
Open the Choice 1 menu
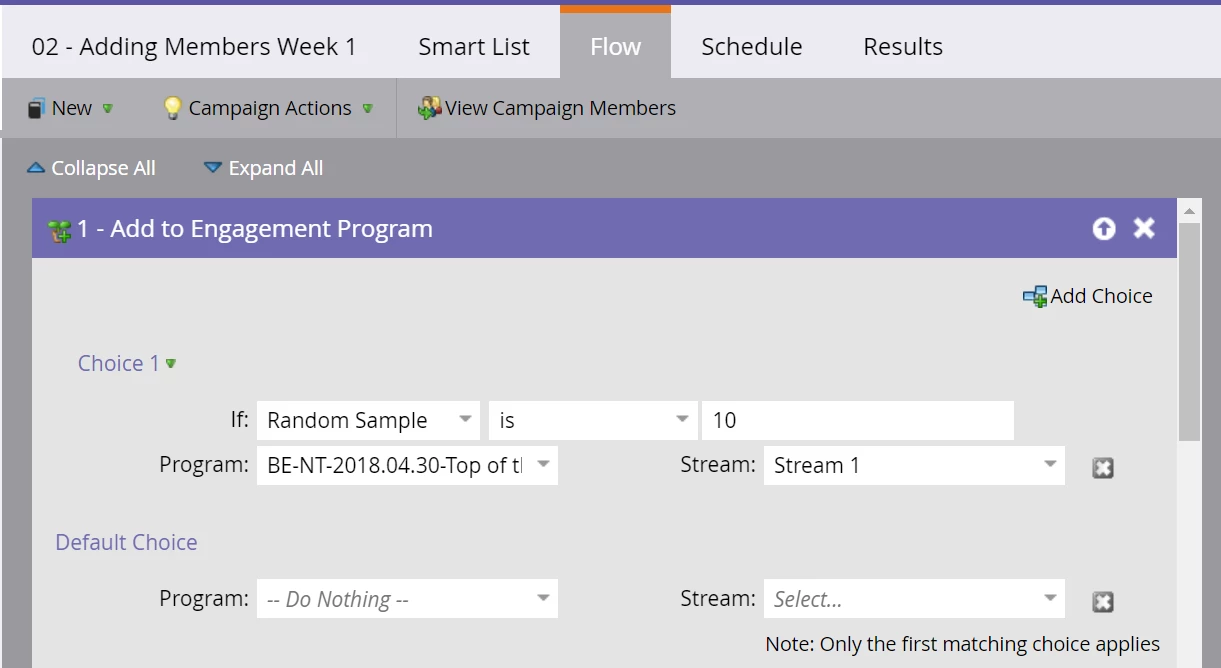click(171, 364)
